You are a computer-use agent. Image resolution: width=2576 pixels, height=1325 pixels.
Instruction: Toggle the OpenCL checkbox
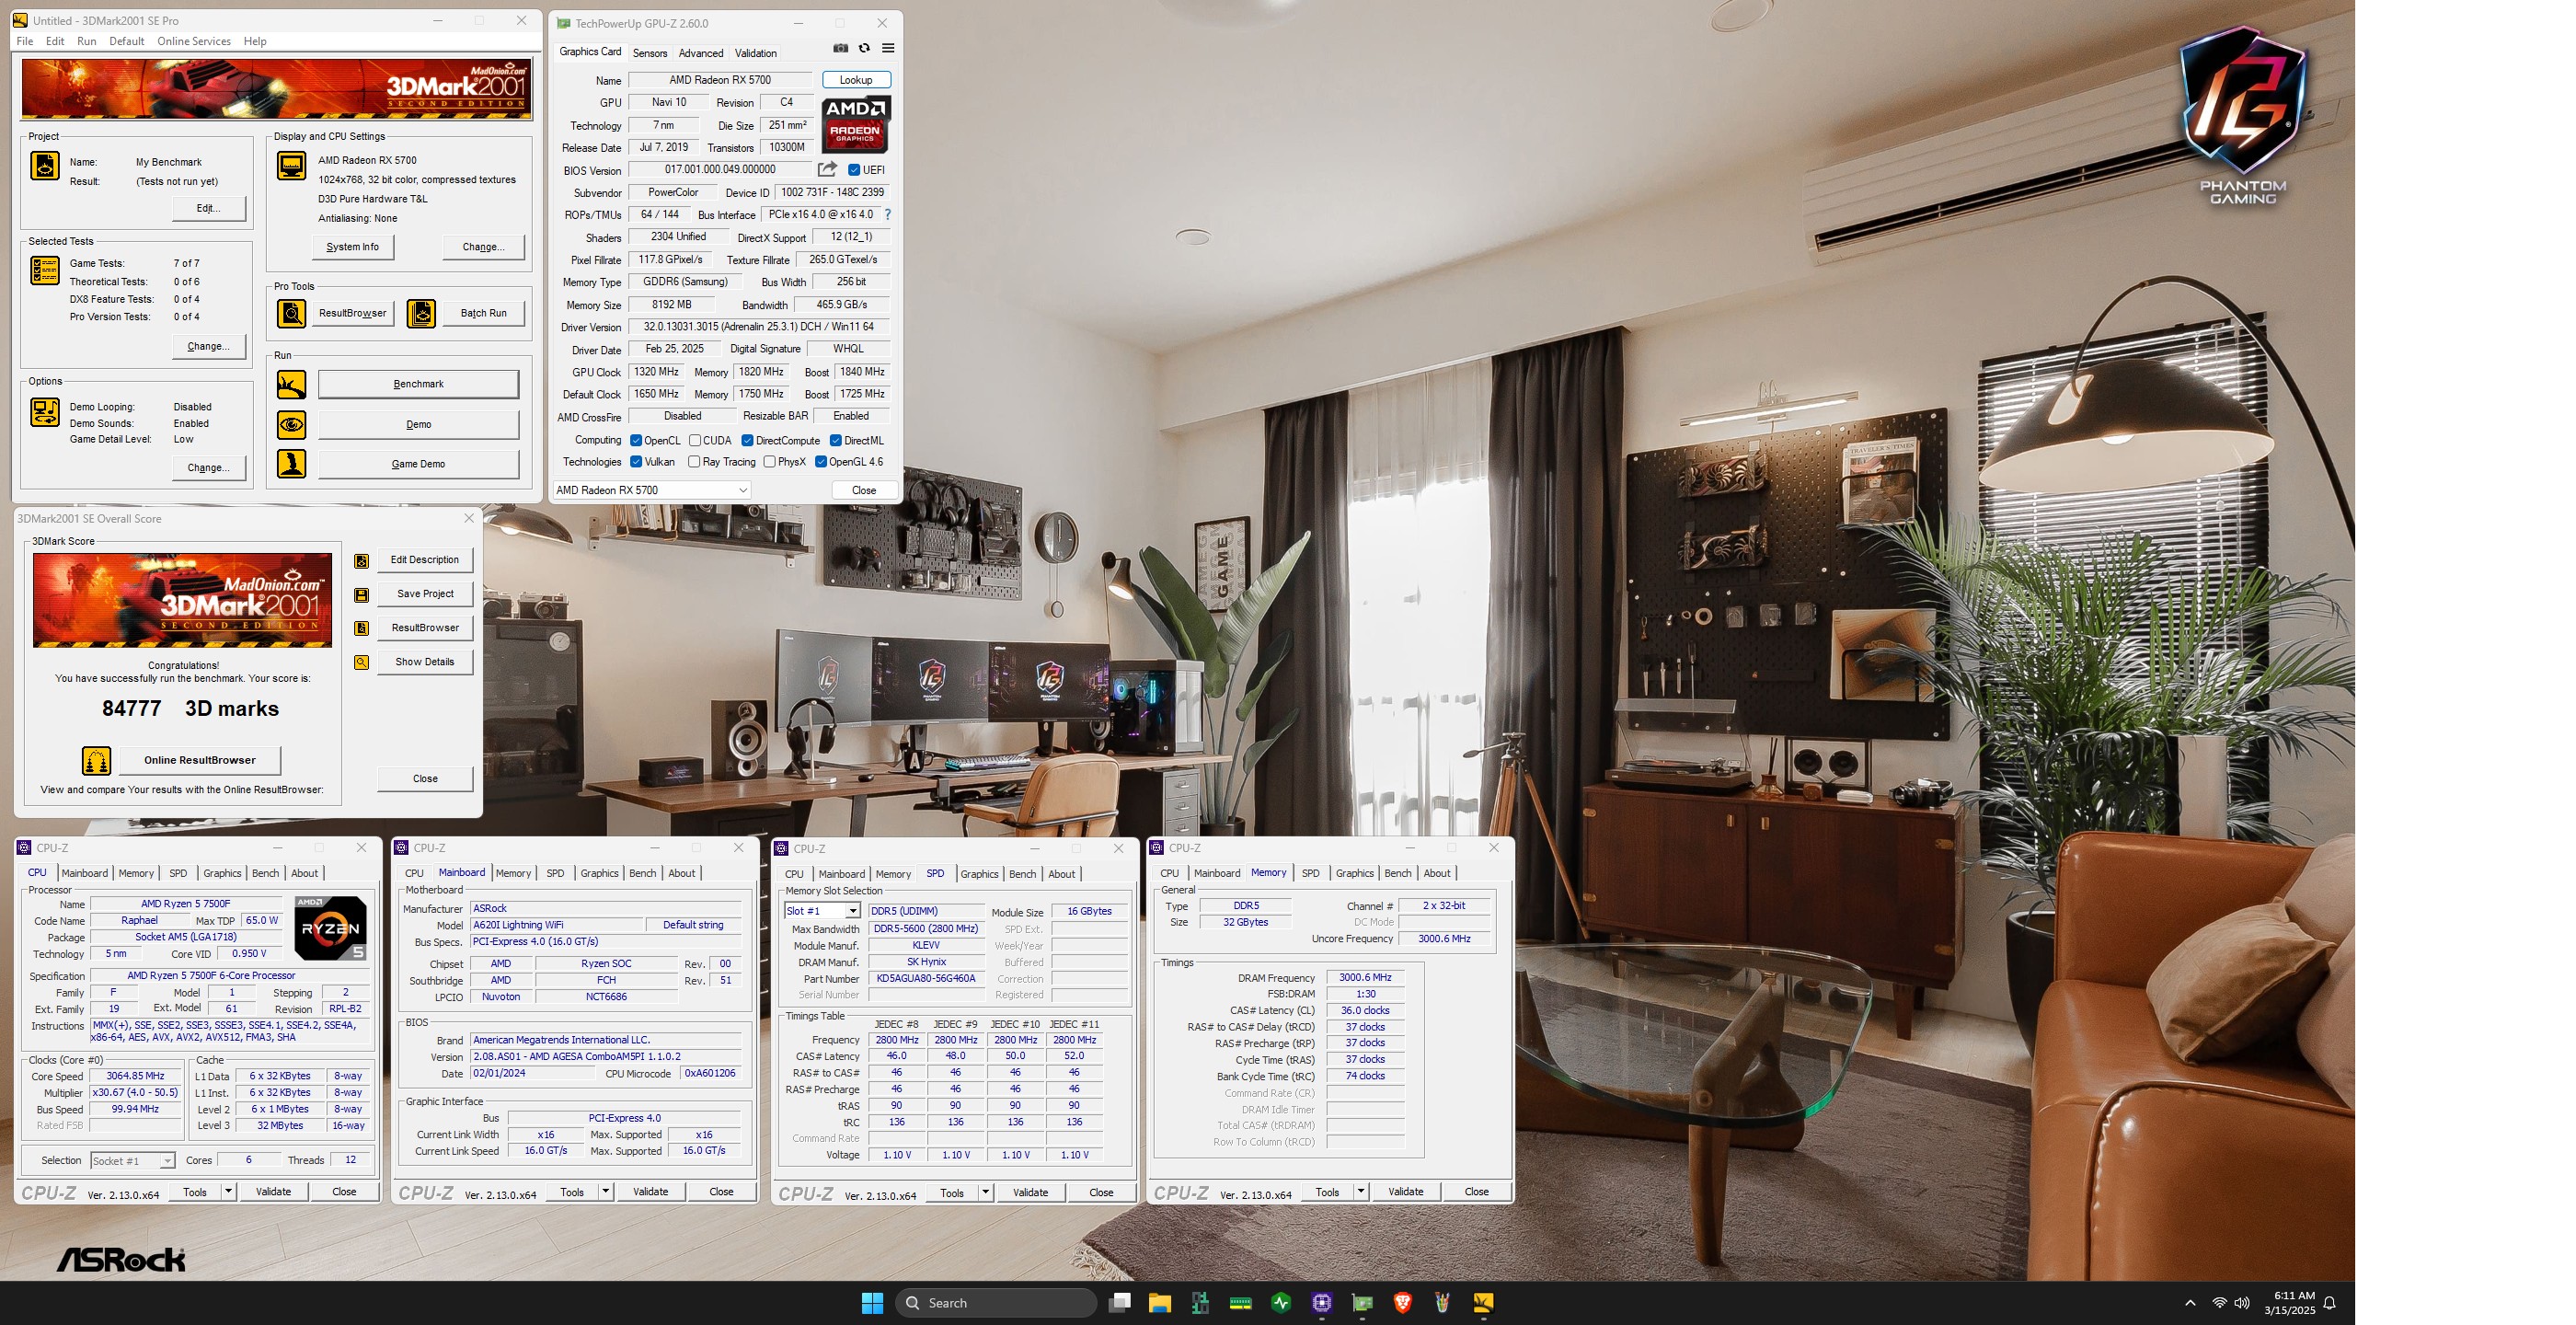tap(636, 441)
